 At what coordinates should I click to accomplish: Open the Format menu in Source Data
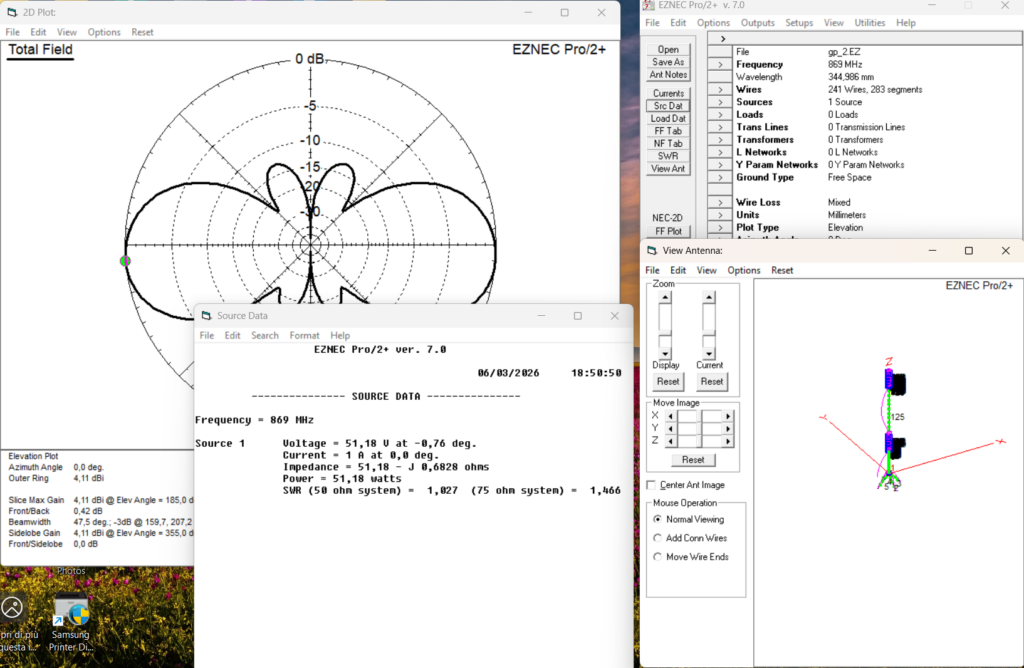[x=304, y=336]
